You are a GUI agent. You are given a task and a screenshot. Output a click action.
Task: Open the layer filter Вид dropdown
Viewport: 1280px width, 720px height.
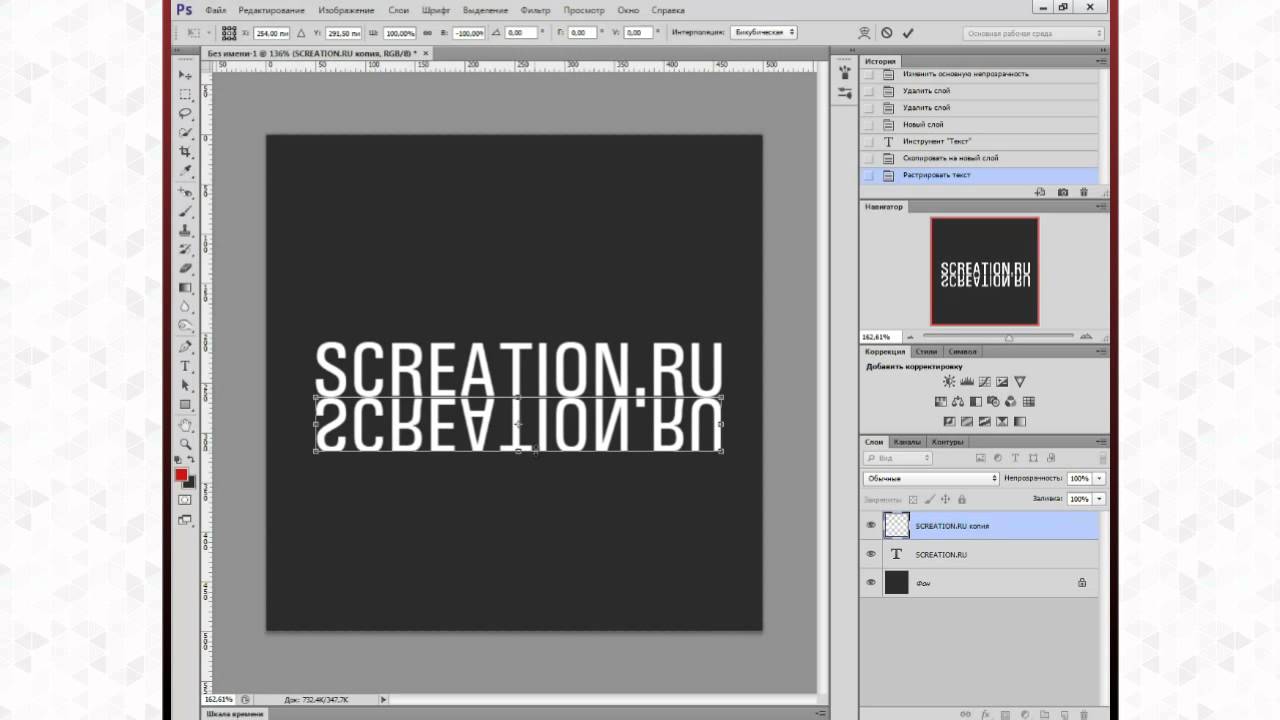[x=898, y=458]
